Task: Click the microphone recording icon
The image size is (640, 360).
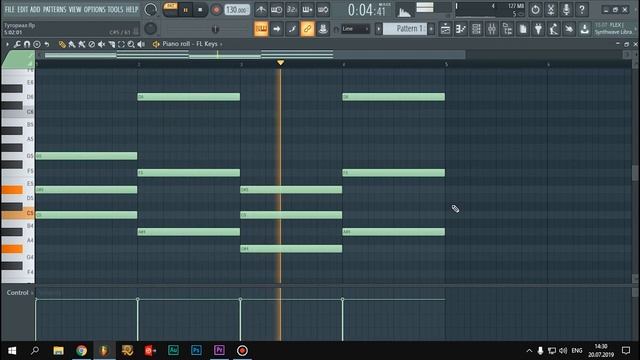Action: [x=566, y=9]
